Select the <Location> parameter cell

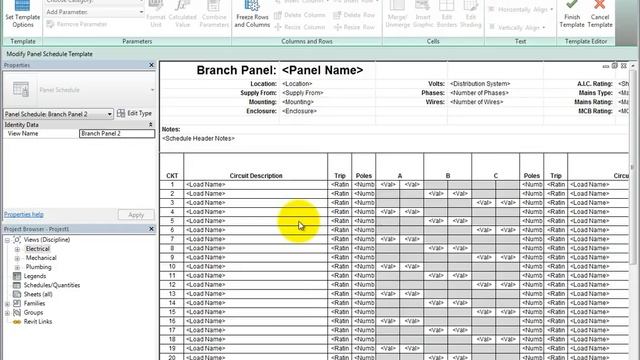point(297,84)
